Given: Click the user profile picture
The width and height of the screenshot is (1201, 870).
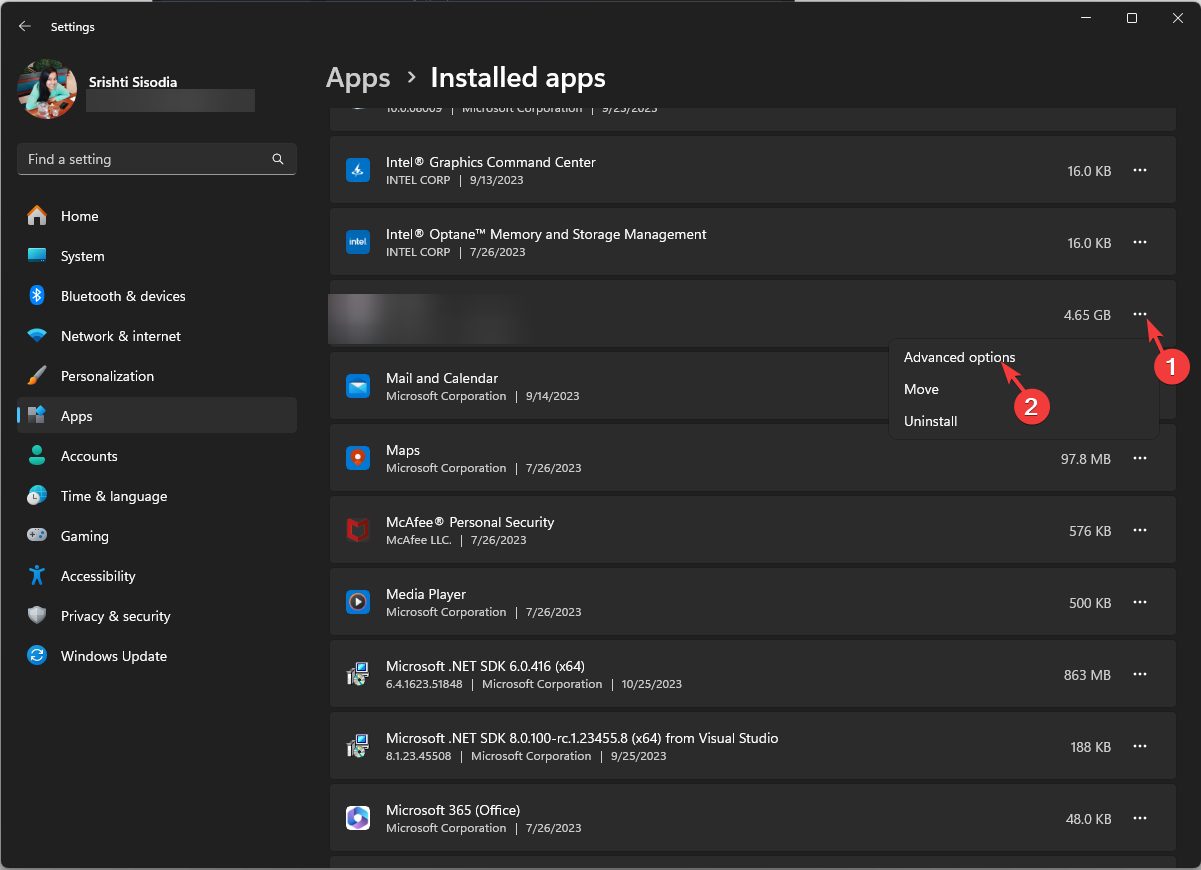Looking at the screenshot, I should pos(47,90).
